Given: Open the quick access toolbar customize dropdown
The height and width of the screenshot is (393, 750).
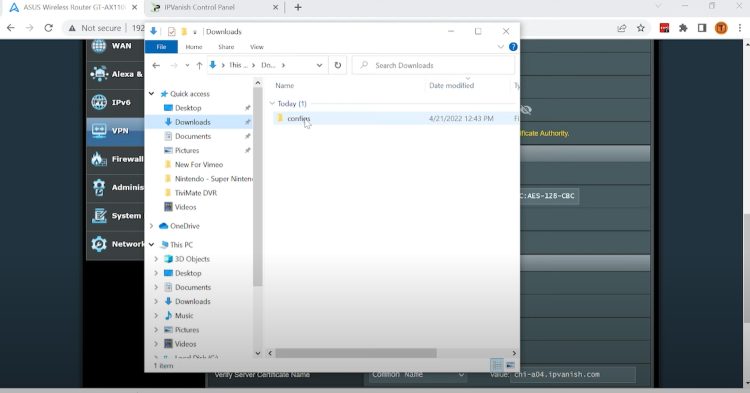Looking at the screenshot, I should point(195,32).
